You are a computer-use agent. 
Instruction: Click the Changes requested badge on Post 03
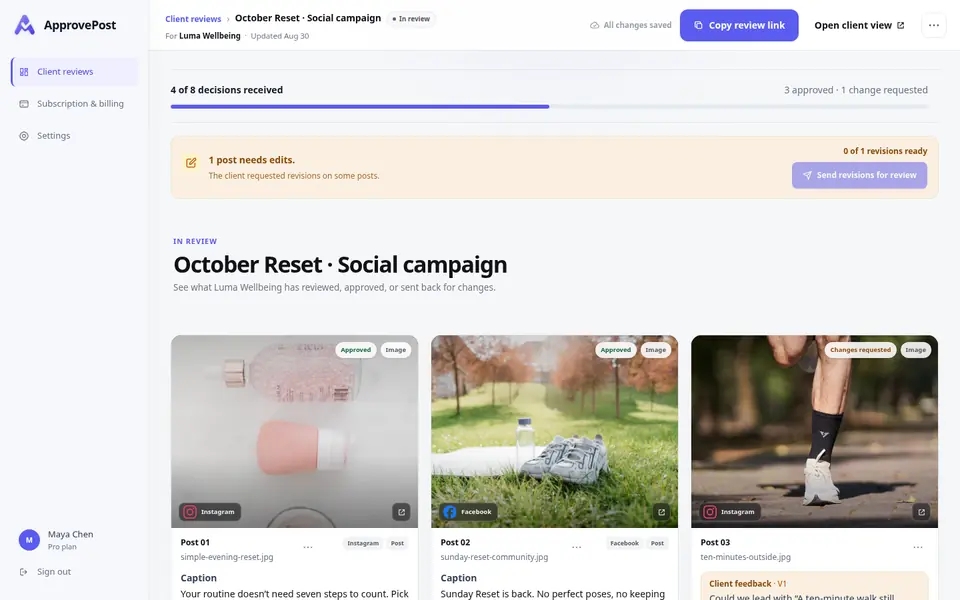(x=860, y=350)
